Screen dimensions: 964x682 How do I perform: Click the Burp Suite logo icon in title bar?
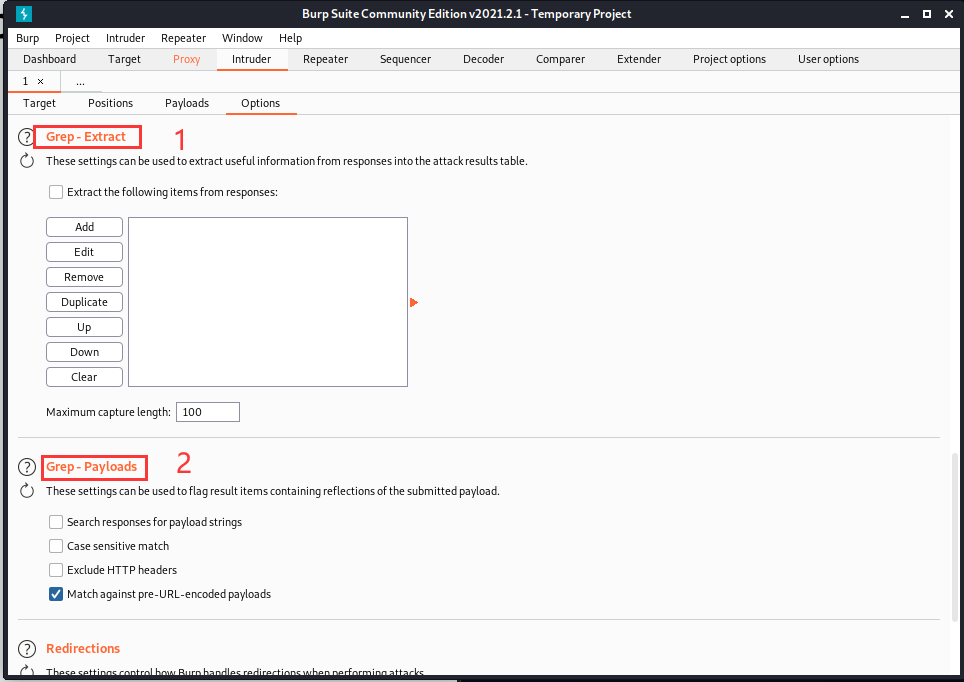23,14
